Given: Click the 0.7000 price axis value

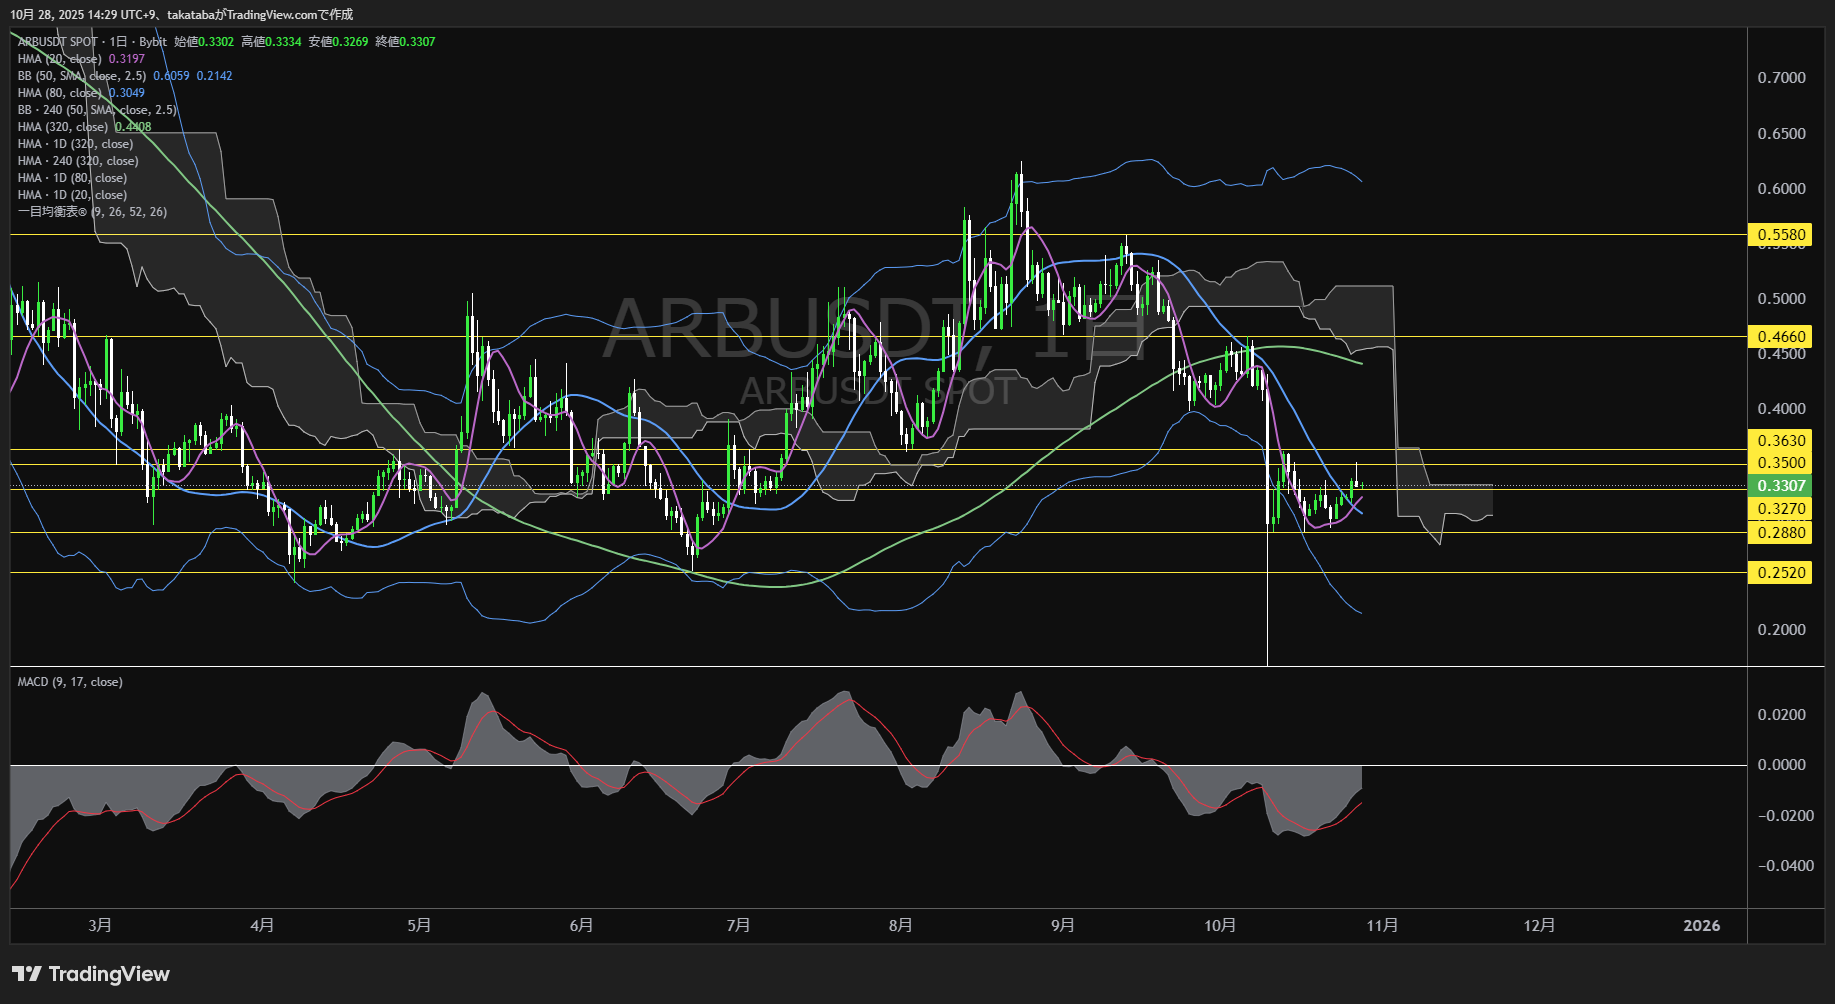Looking at the screenshot, I should pos(1781,78).
